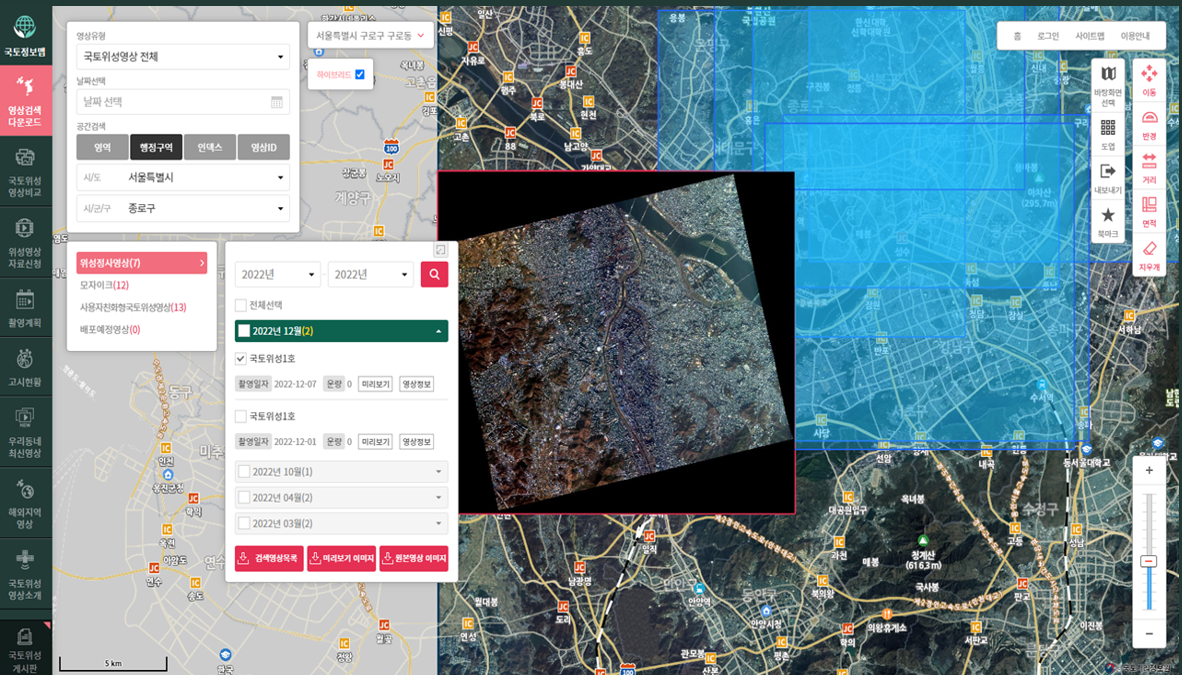Viewport: 1182px width, 675px height.
Task: Check the 2022년 10월 checkbox
Action: (x=244, y=472)
